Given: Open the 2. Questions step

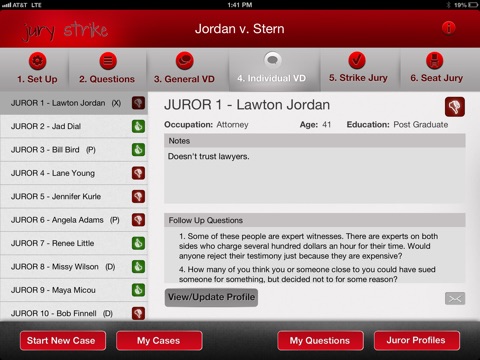Looking at the screenshot, I should tap(107, 69).
